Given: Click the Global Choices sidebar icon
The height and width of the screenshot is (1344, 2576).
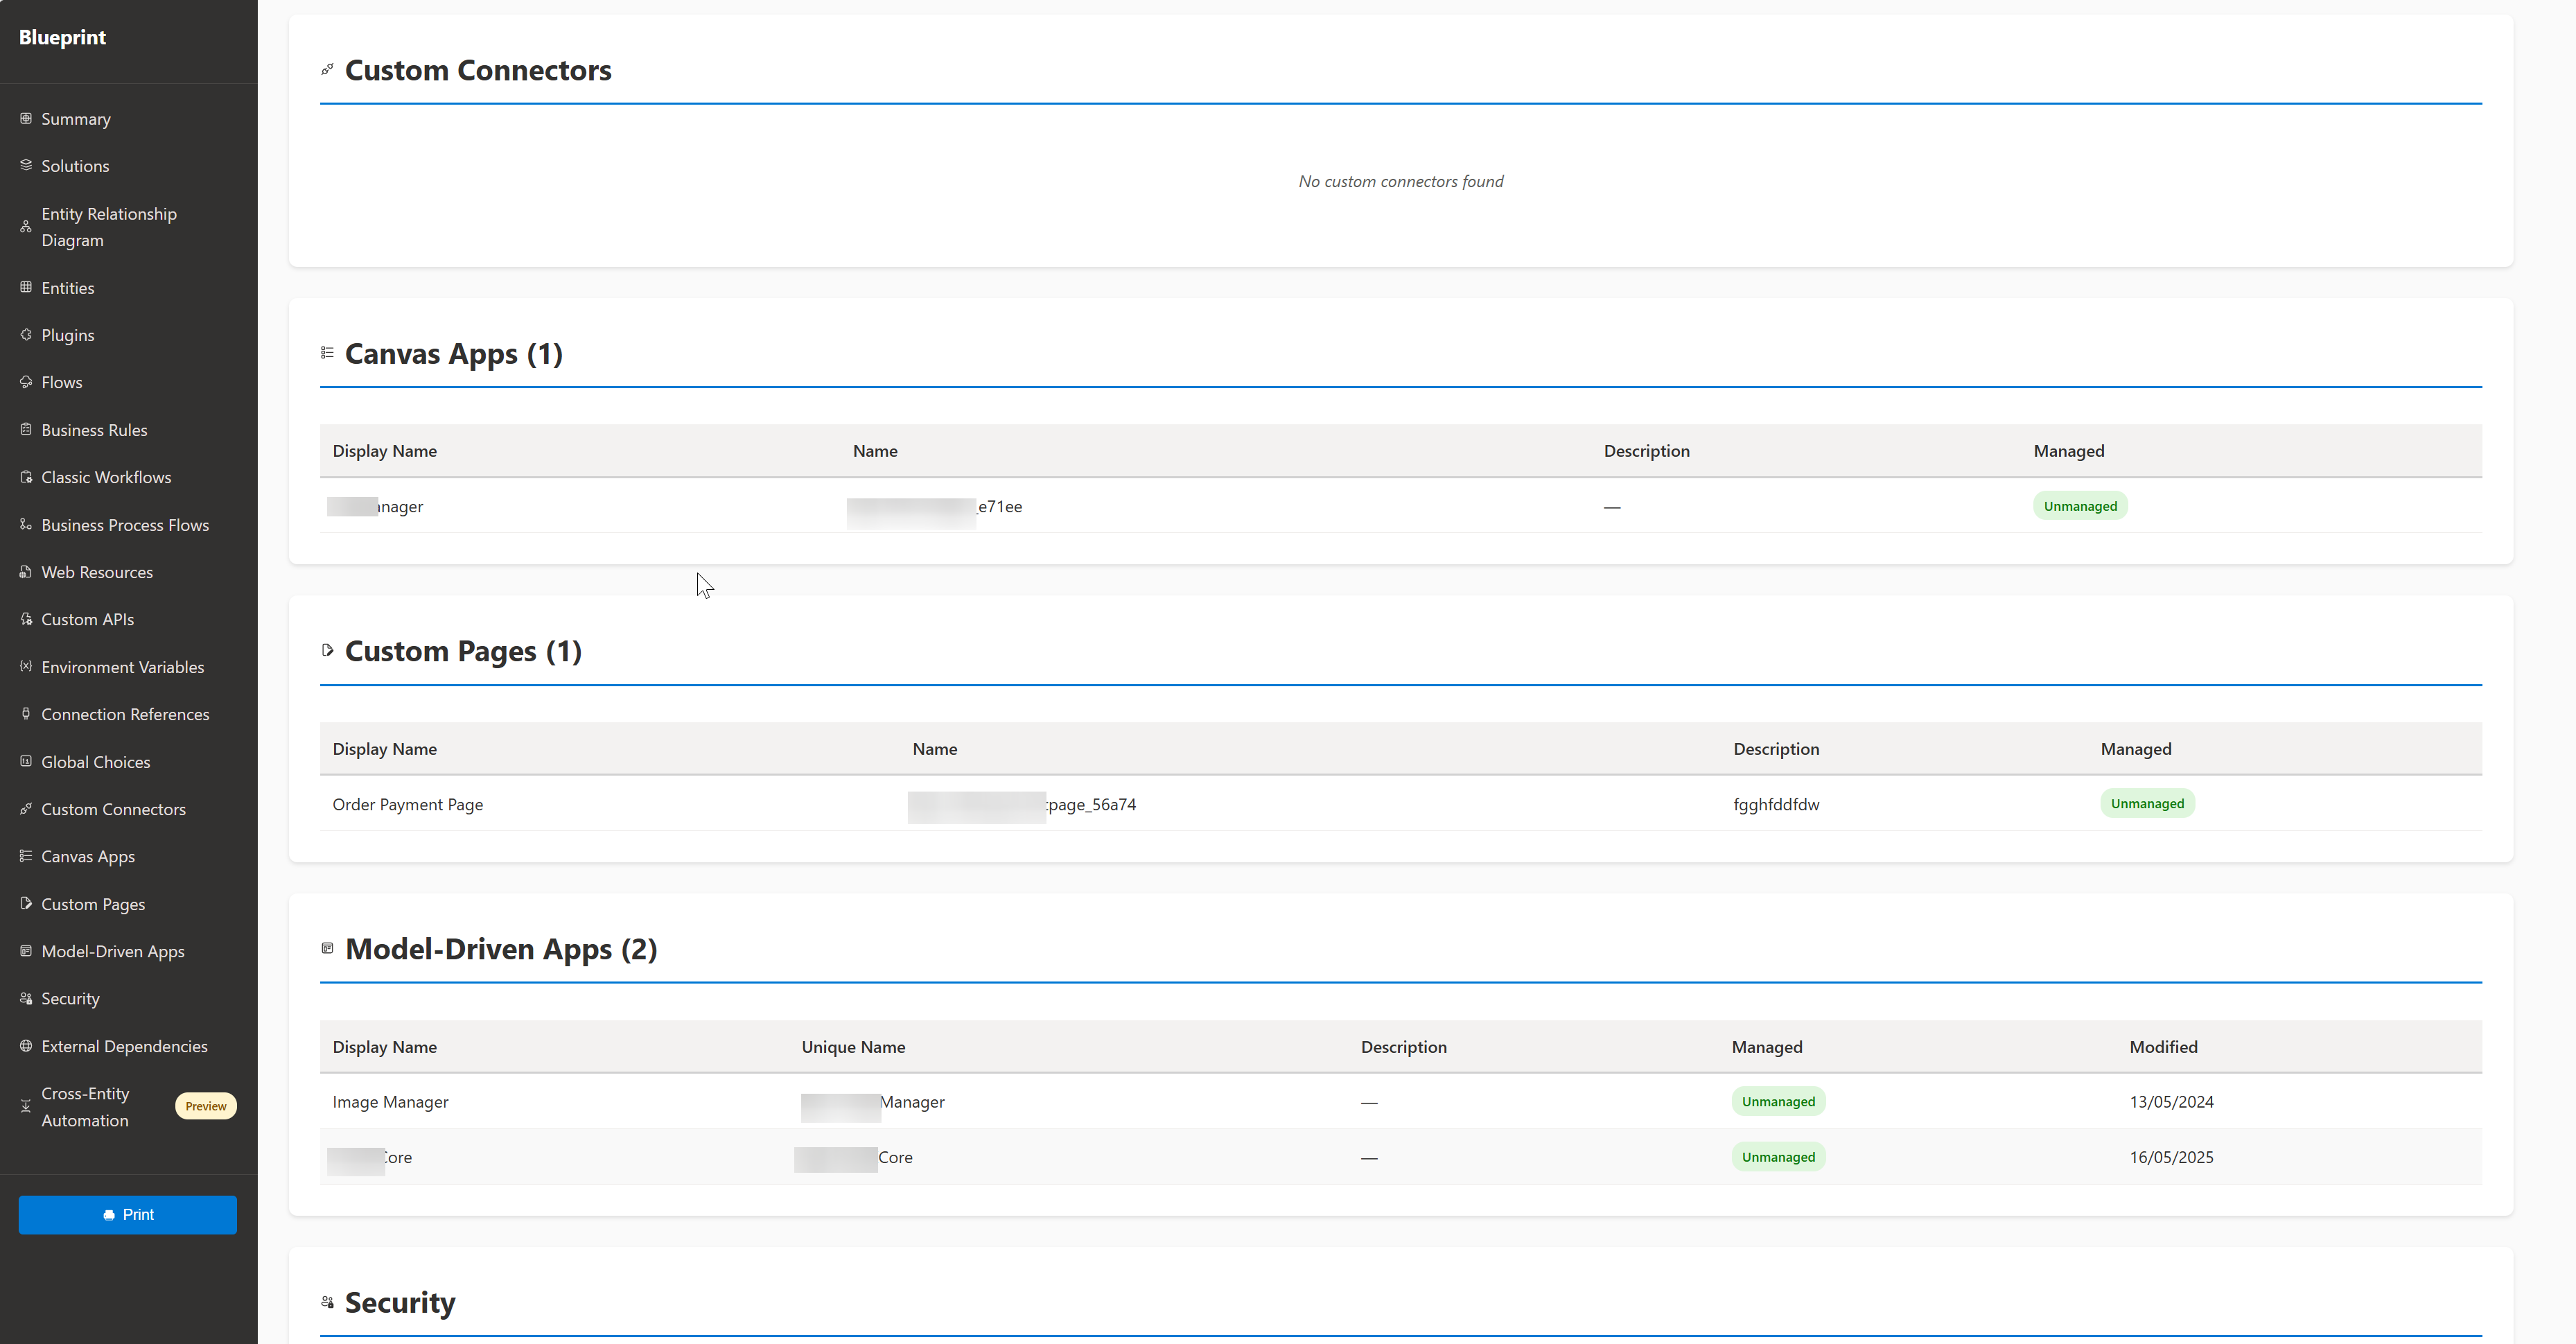Looking at the screenshot, I should click(26, 761).
